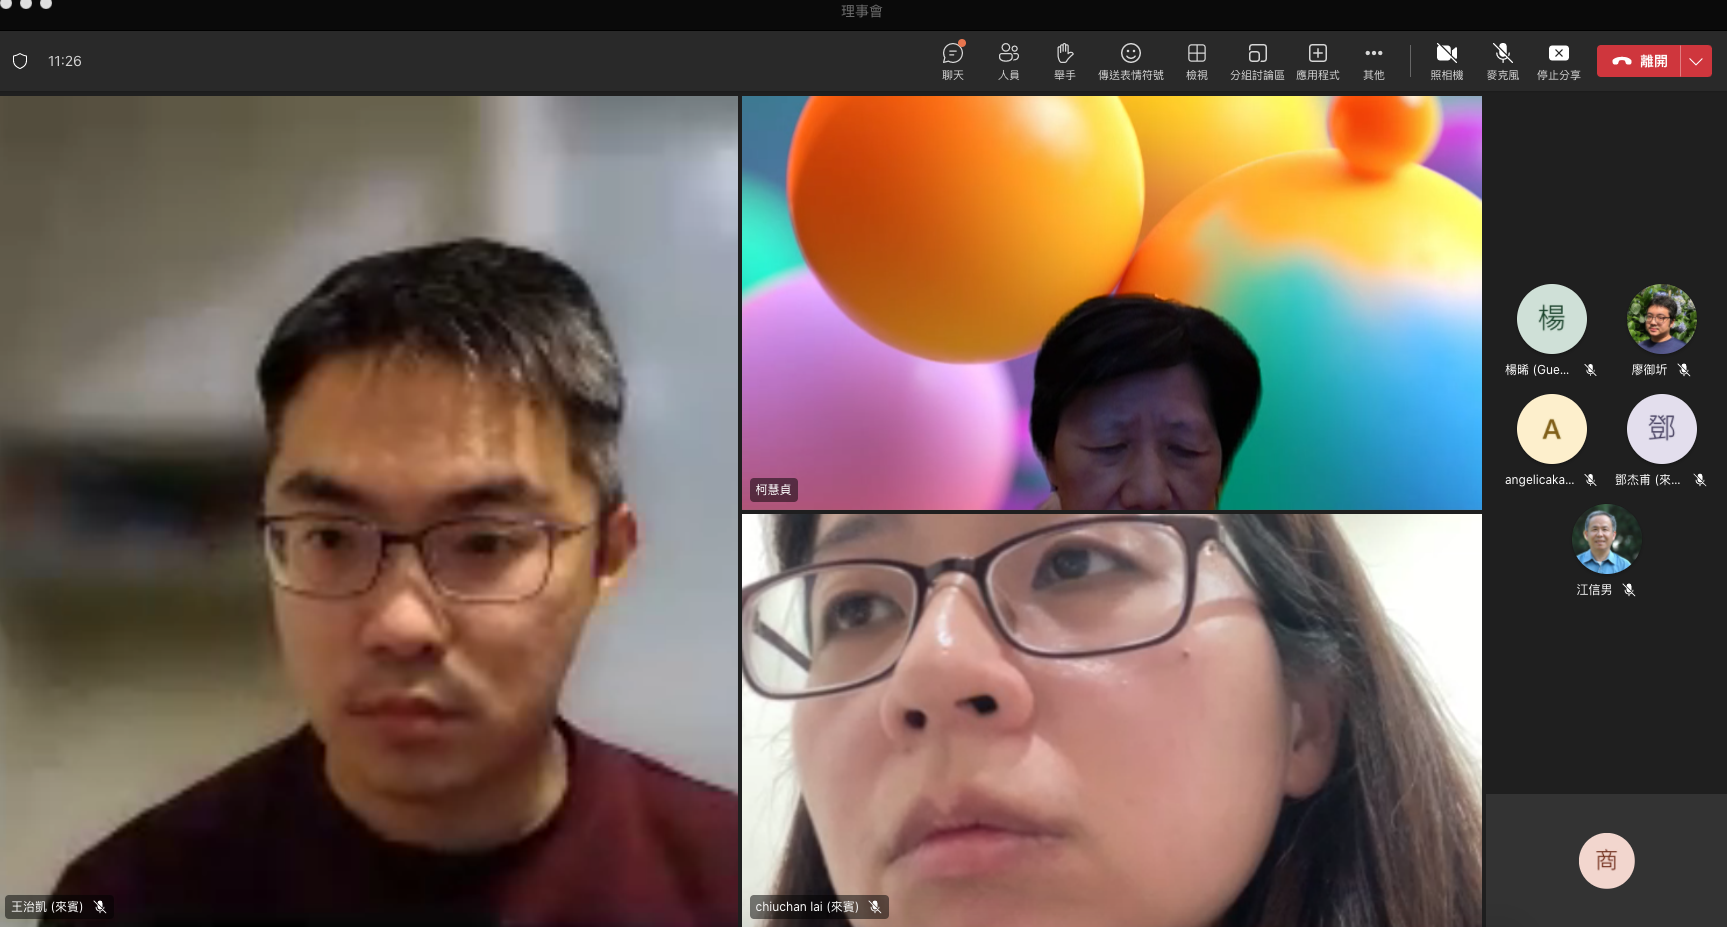Click muted mic icon beside 江信男
This screenshot has height=927, width=1727.
(x=1629, y=590)
